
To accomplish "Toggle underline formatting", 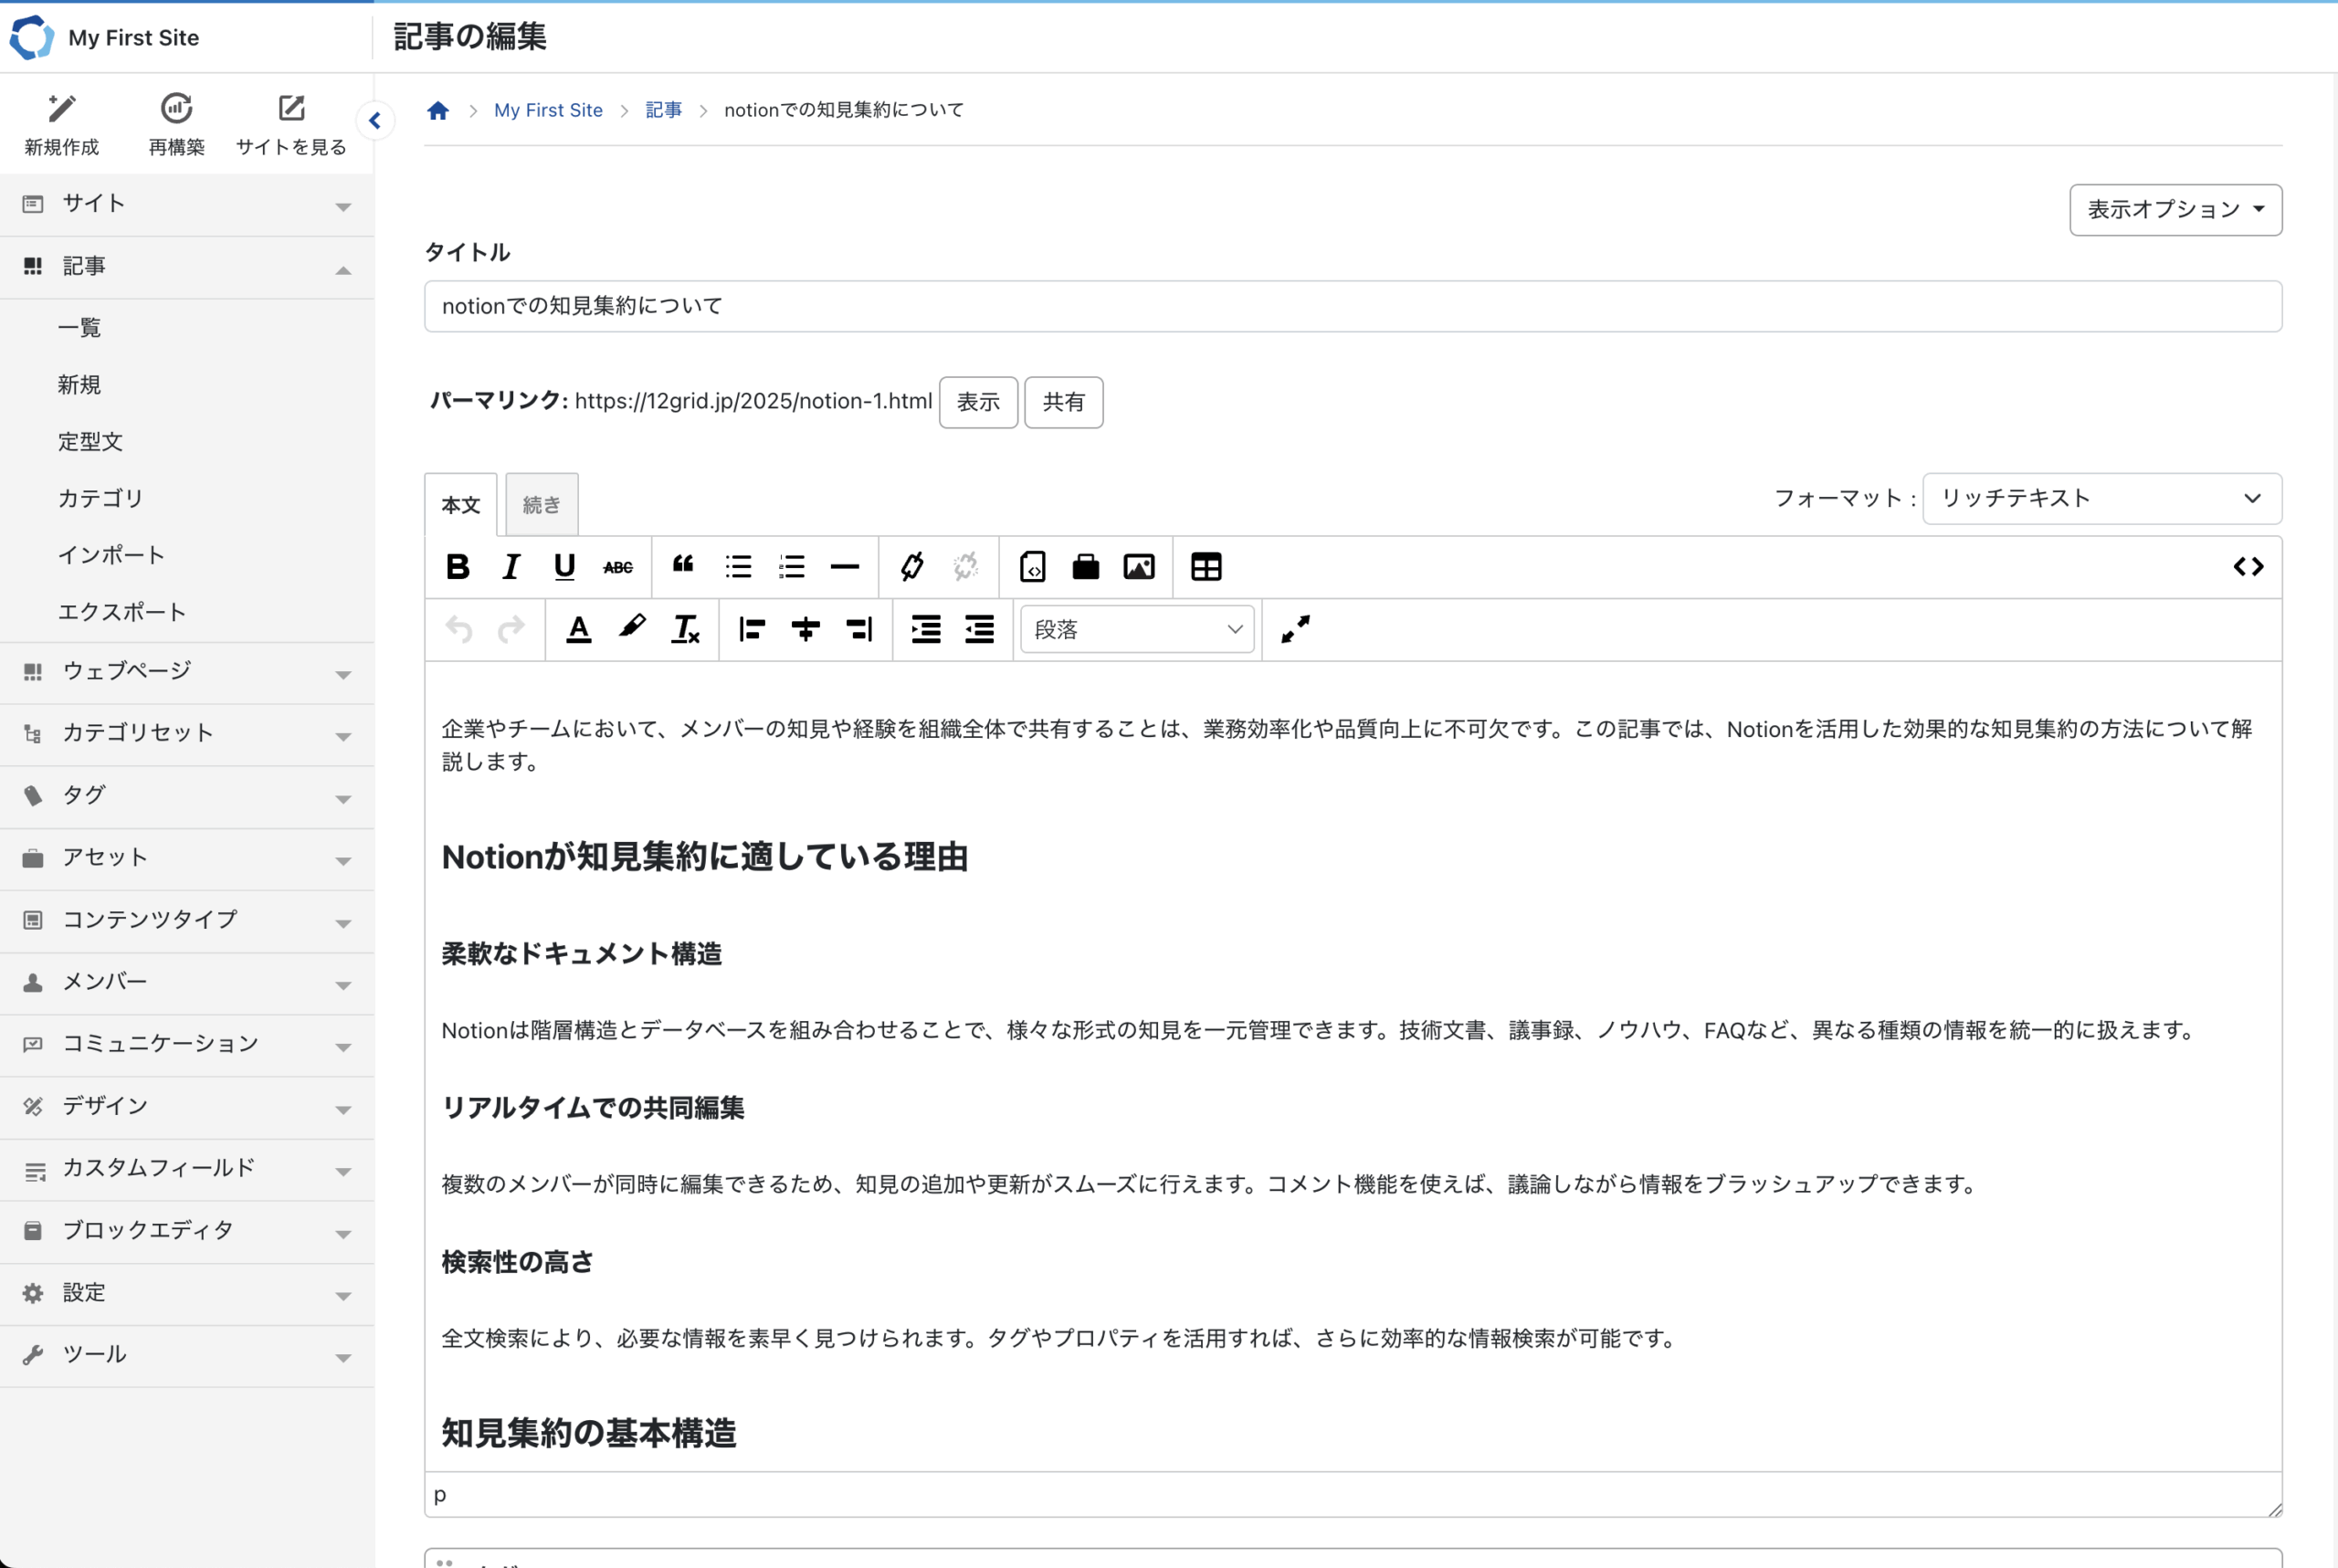I will pos(564,567).
